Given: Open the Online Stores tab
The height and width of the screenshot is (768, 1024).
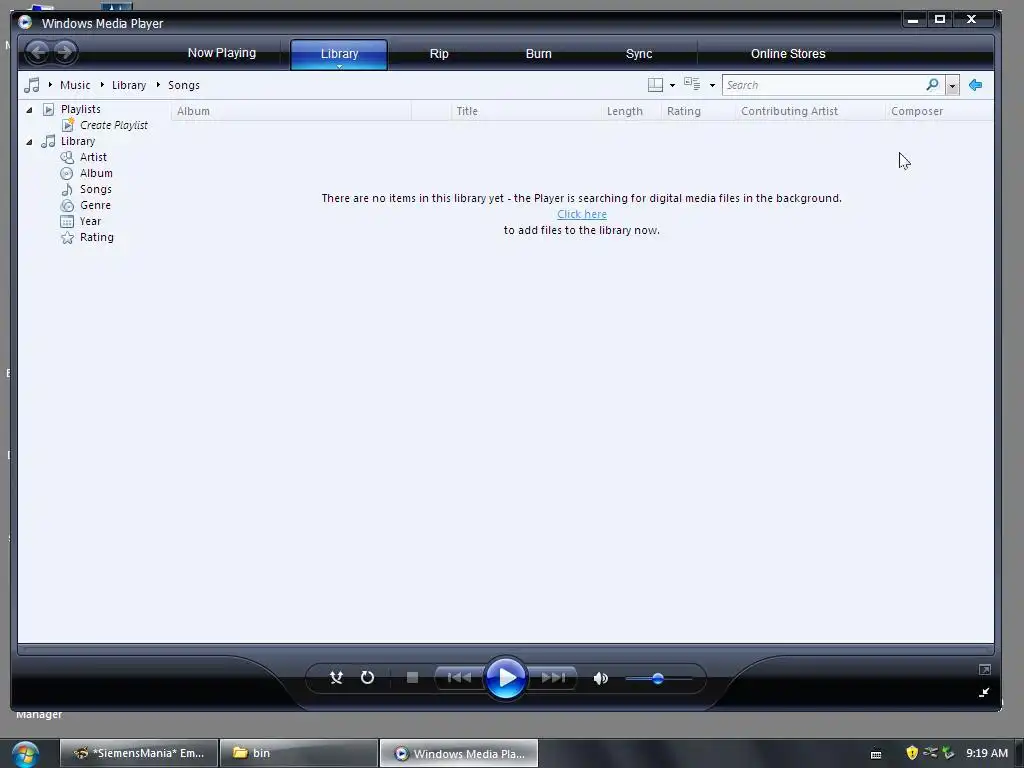Looking at the screenshot, I should coord(788,54).
